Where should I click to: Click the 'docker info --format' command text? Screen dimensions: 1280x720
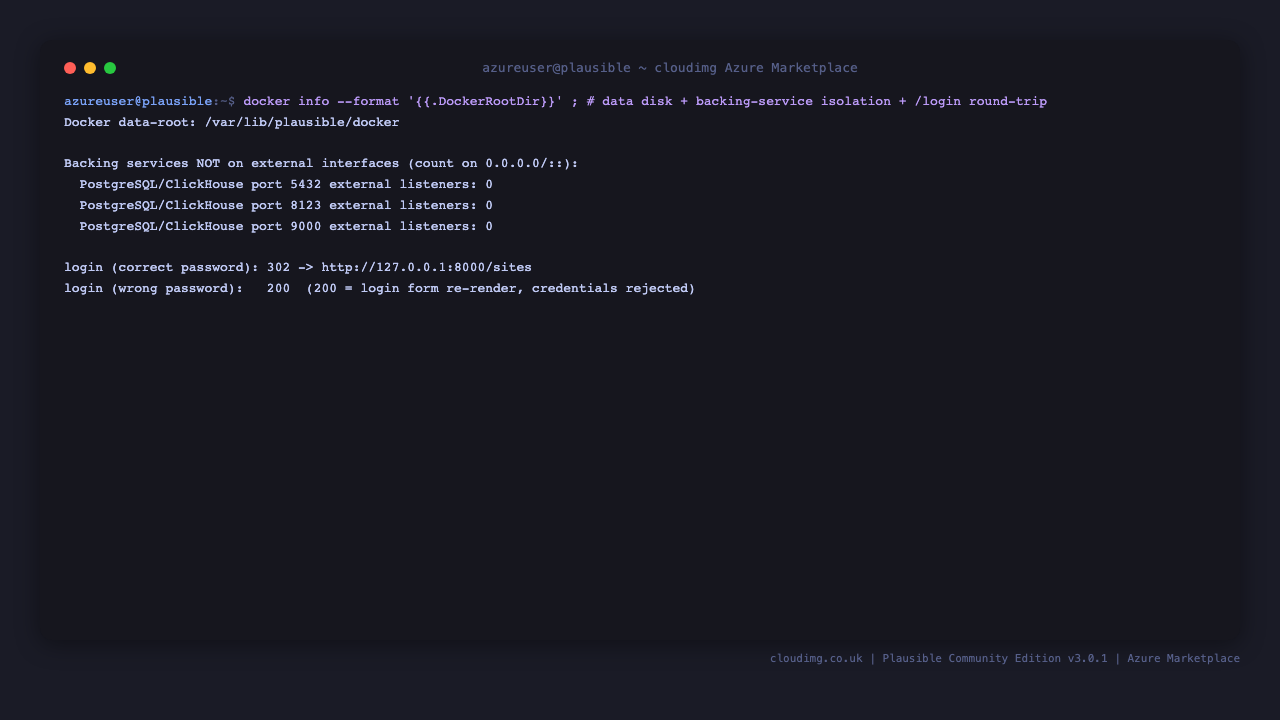click(x=321, y=101)
